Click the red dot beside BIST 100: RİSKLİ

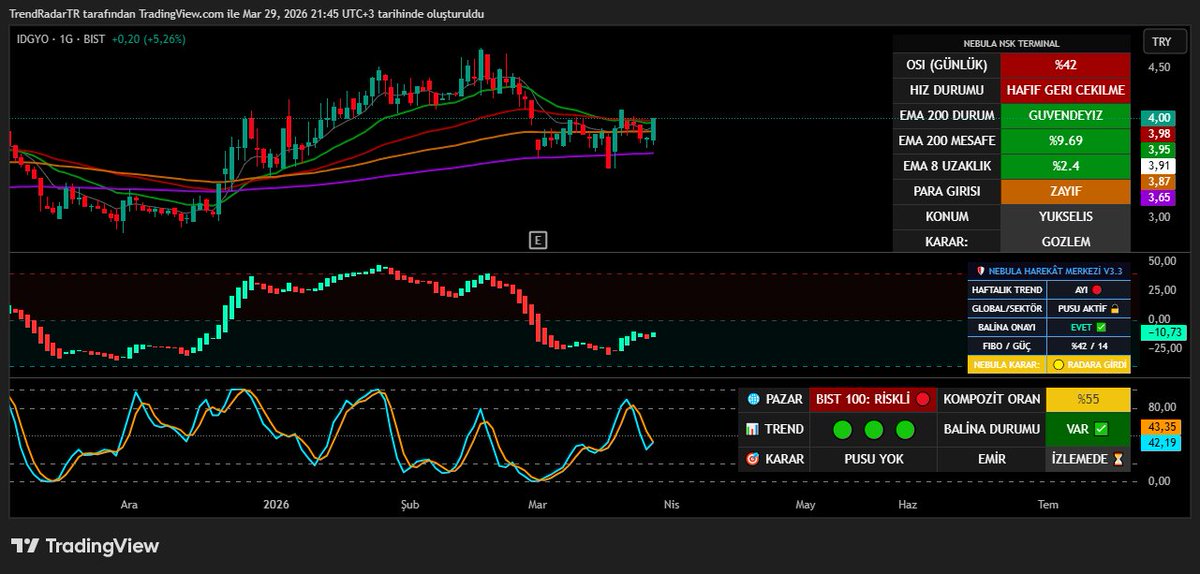pyautogui.click(x=923, y=399)
